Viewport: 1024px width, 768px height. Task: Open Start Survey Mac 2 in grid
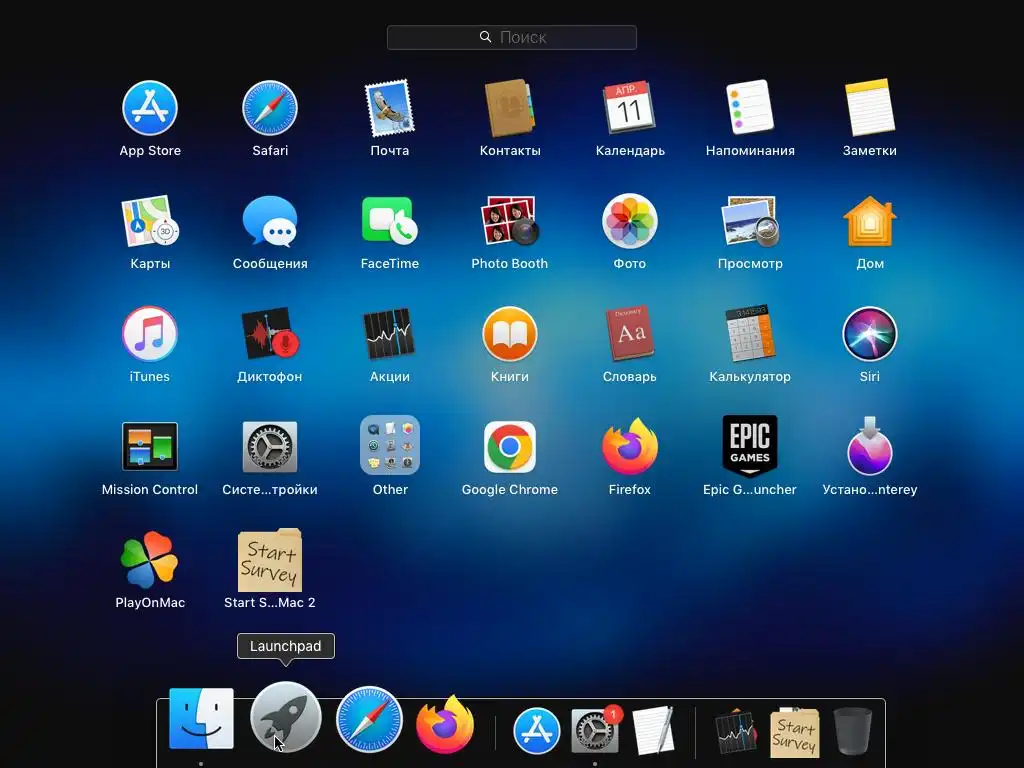click(x=270, y=560)
